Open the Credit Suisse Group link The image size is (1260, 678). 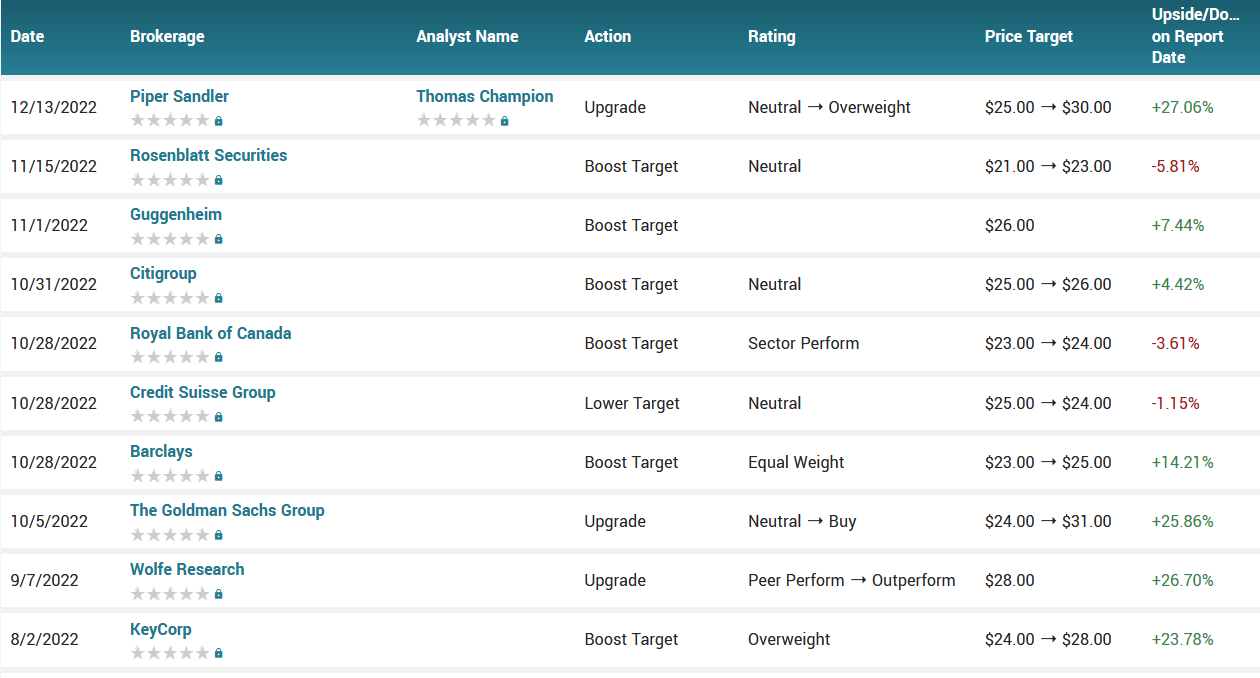click(203, 392)
